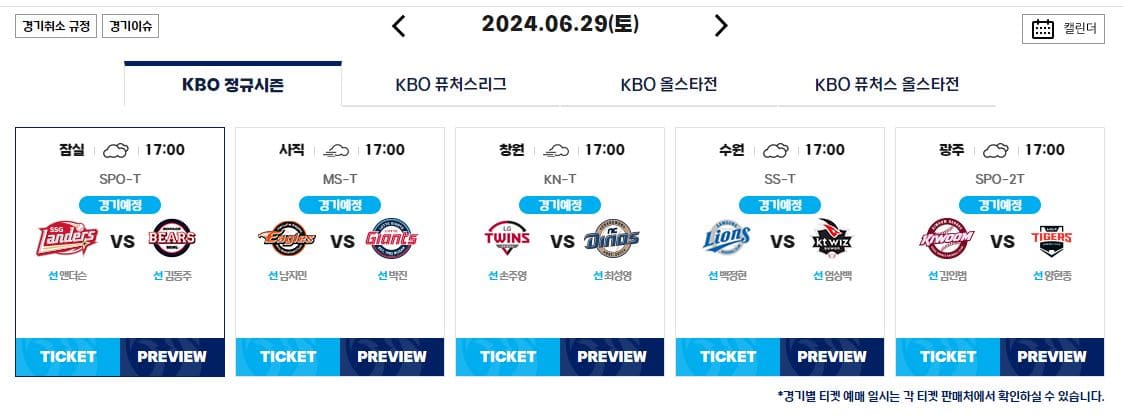
Task: Open the 경기이슈 button
Action: (x=130, y=26)
